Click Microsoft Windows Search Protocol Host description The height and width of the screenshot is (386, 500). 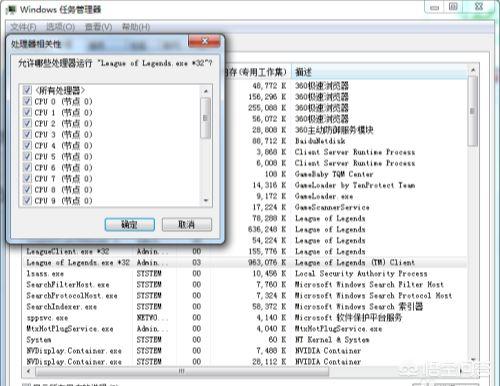click(374, 295)
